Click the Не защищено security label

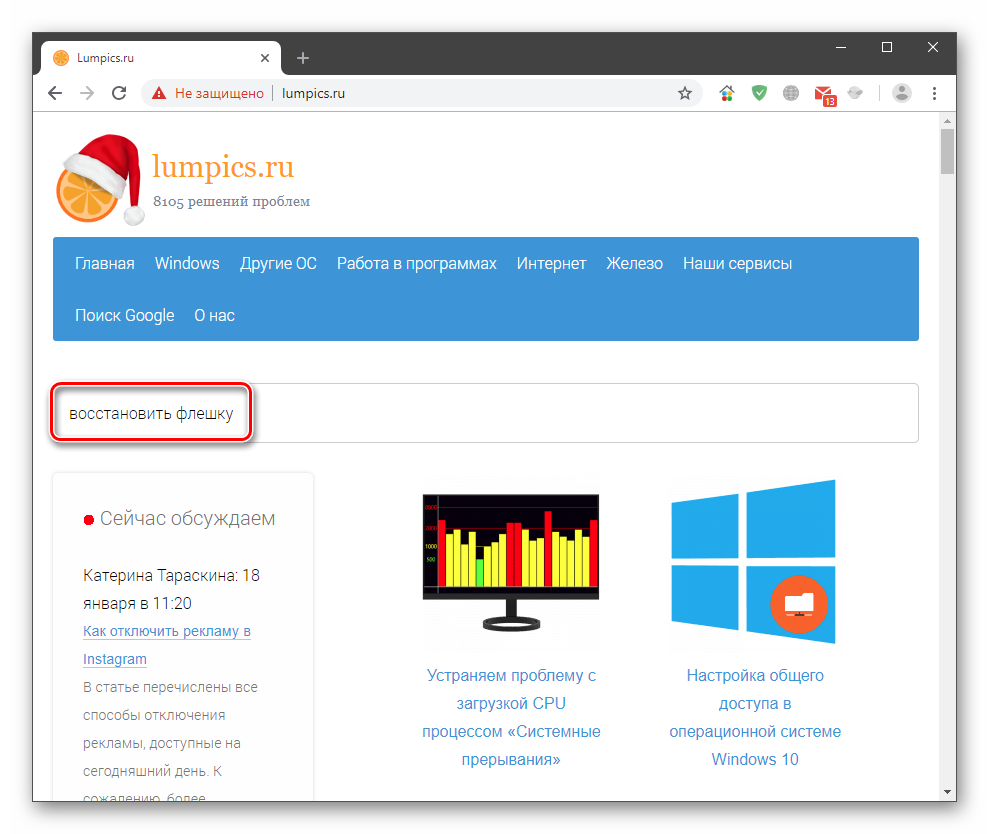(x=219, y=93)
